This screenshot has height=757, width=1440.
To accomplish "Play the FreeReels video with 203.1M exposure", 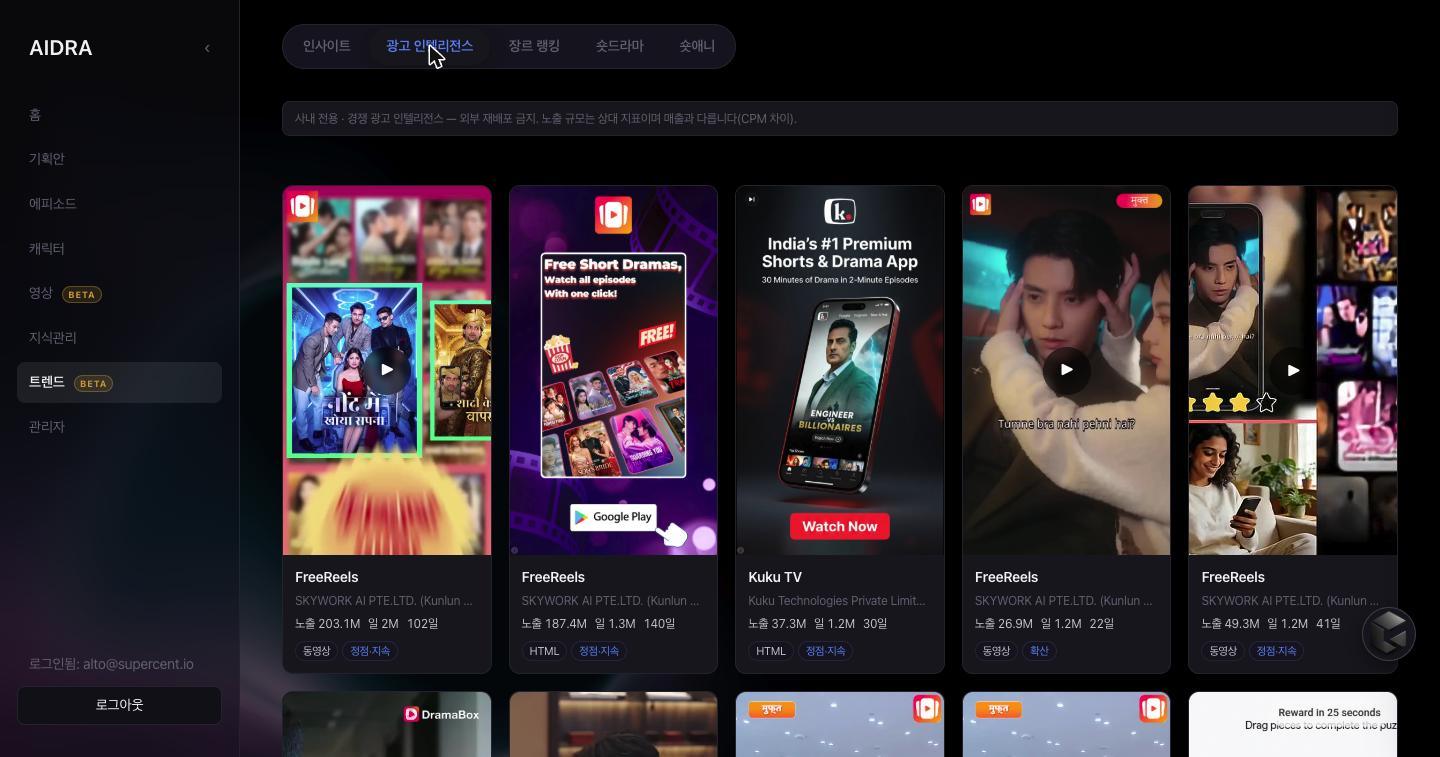I will [x=387, y=370].
